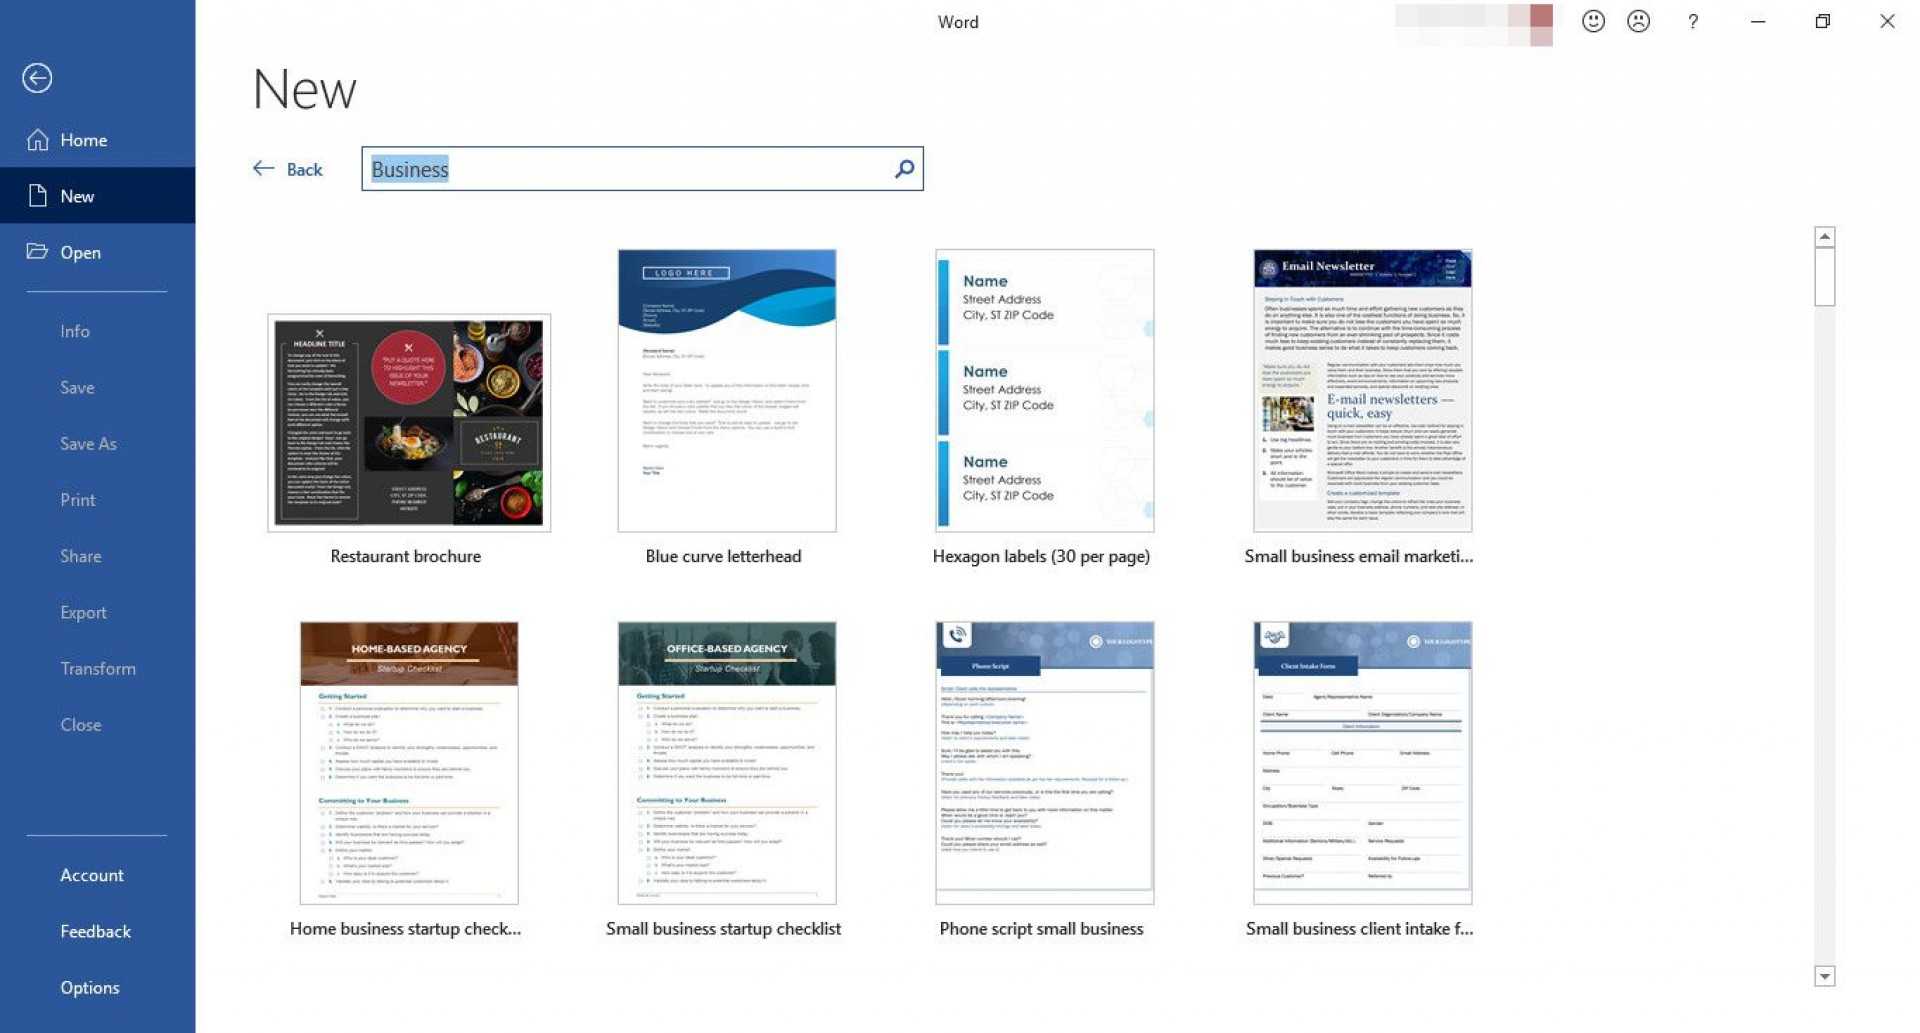Select Save in the sidebar

coord(77,387)
